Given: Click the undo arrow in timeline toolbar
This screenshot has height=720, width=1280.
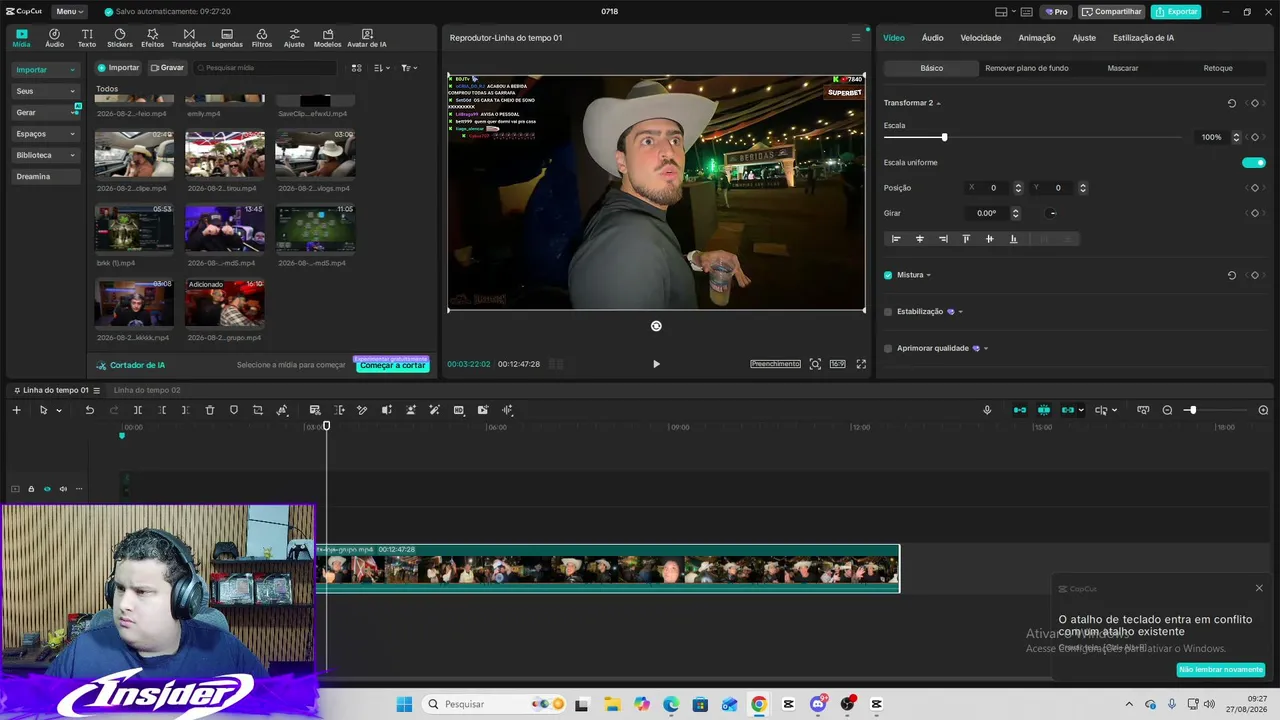Looking at the screenshot, I should [89, 410].
